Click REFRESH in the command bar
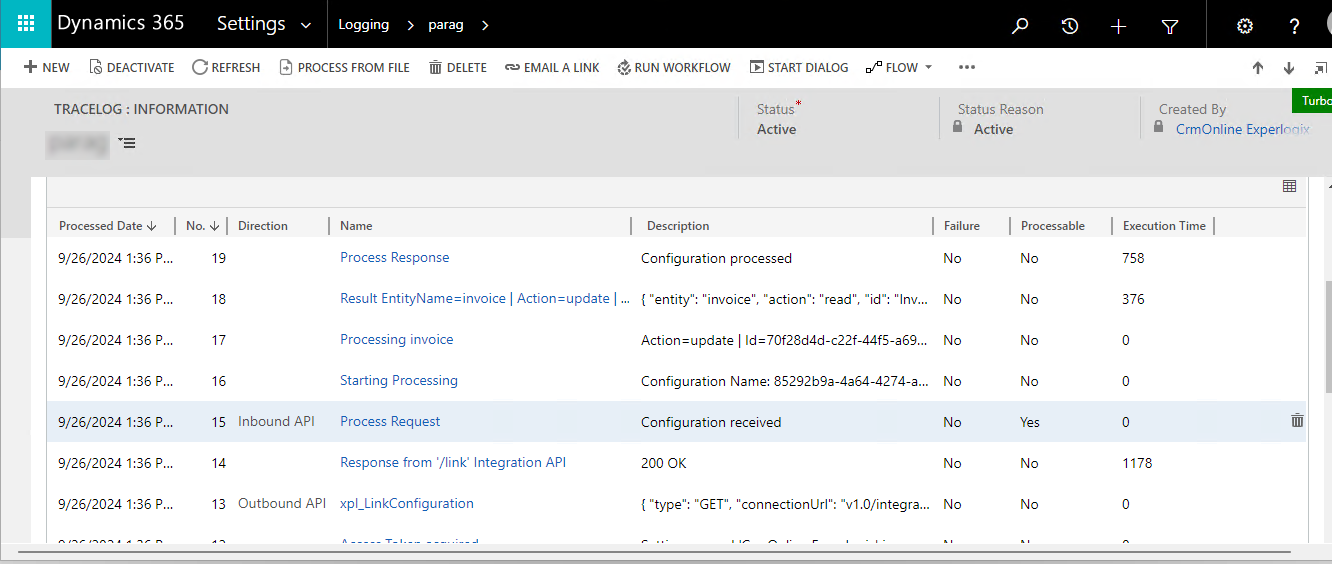Screen dimensions: 1332x564 coord(226,67)
